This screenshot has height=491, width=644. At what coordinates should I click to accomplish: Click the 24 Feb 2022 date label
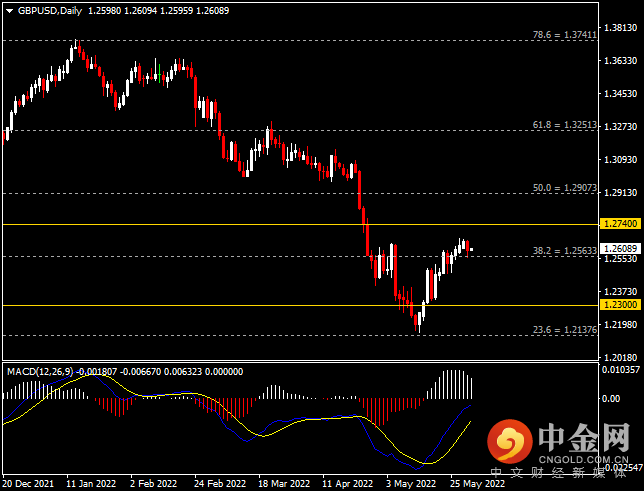220,484
